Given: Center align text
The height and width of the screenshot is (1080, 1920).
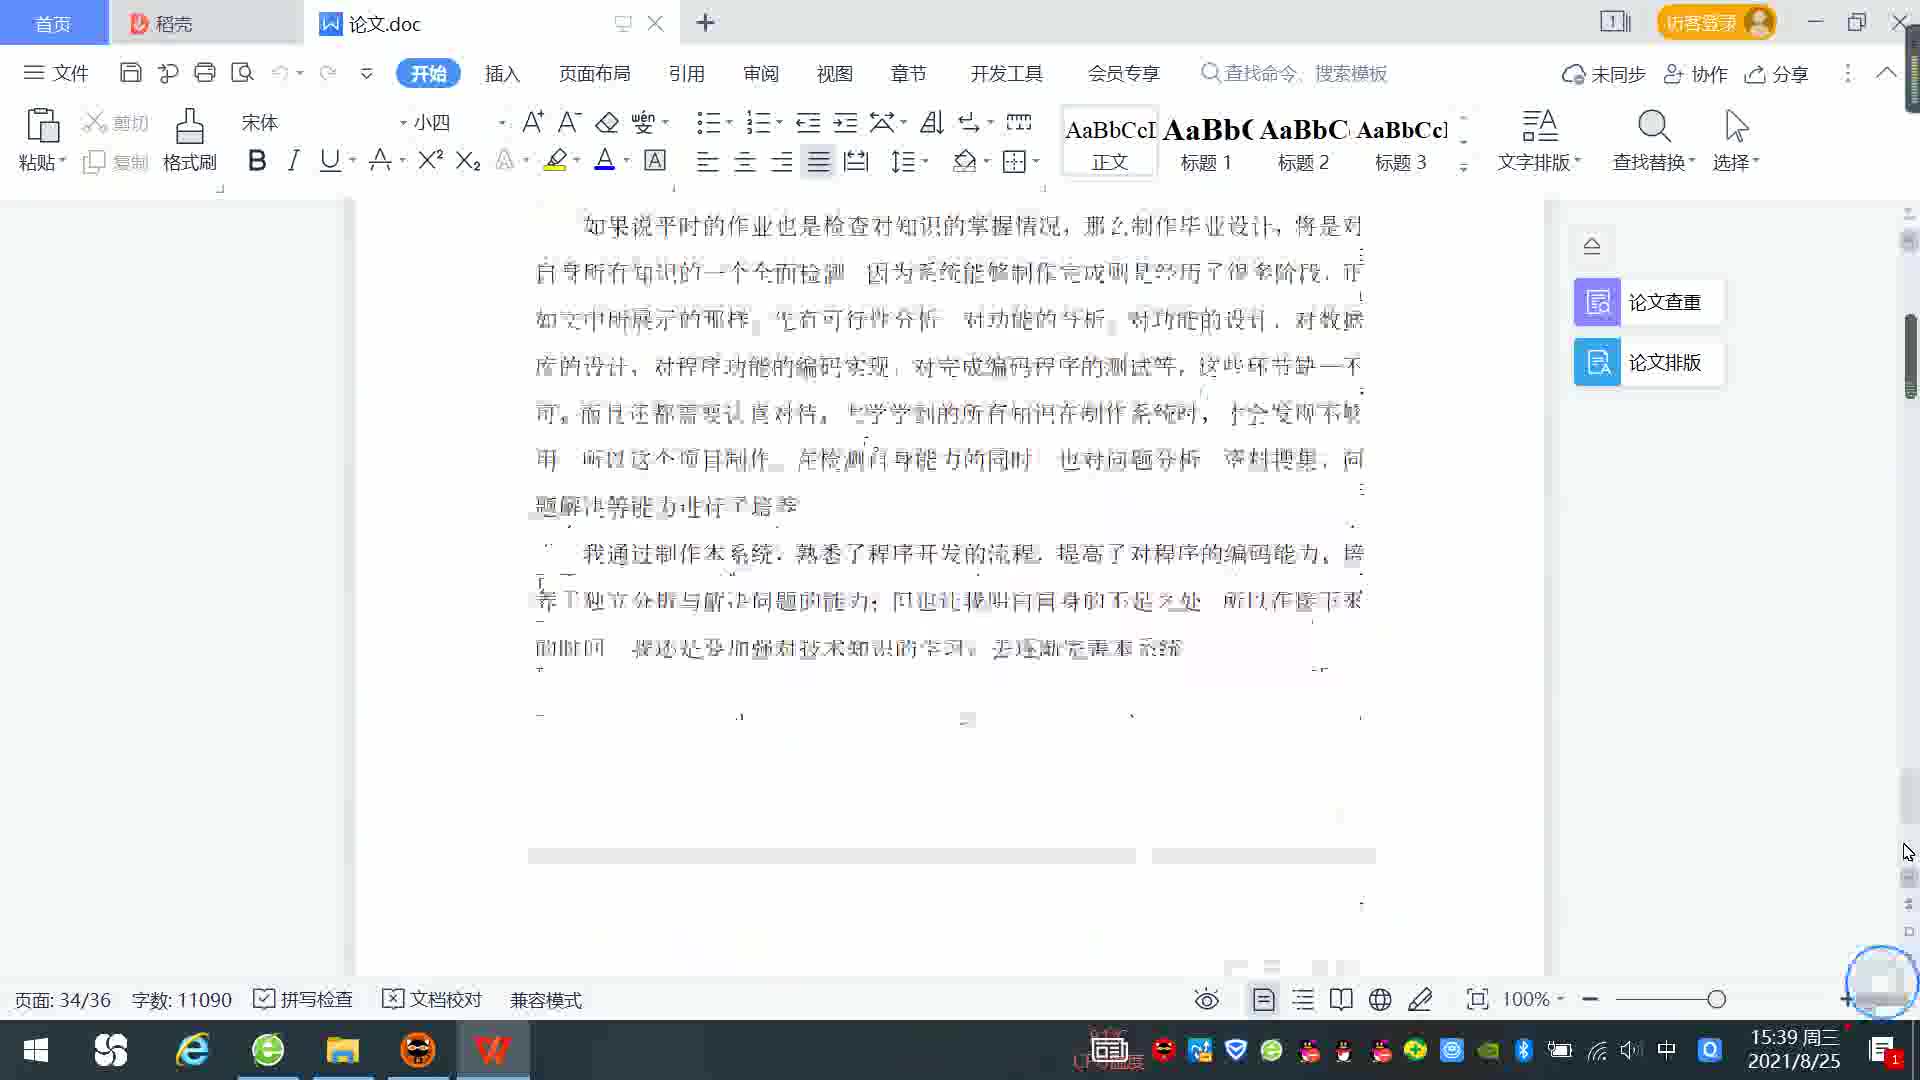Looking at the screenshot, I should point(744,161).
